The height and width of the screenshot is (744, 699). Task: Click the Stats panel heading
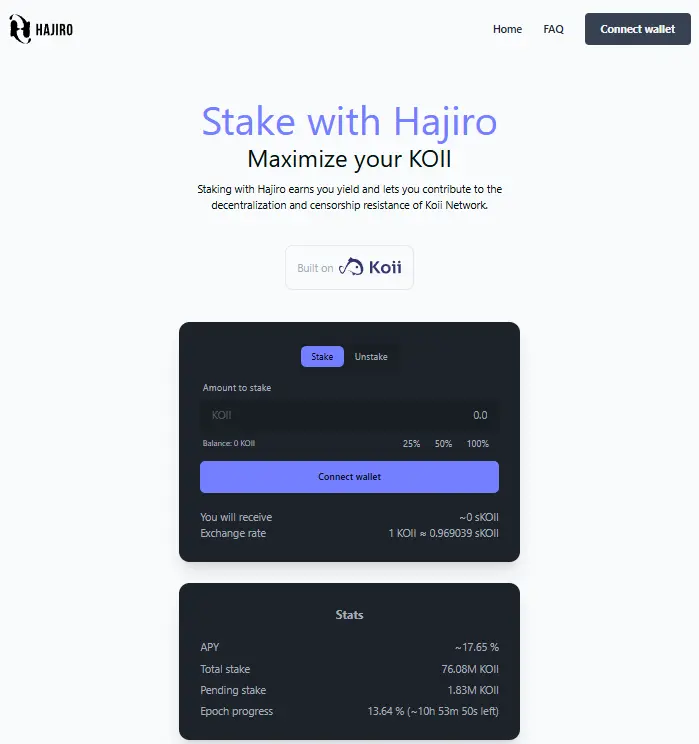coord(349,615)
